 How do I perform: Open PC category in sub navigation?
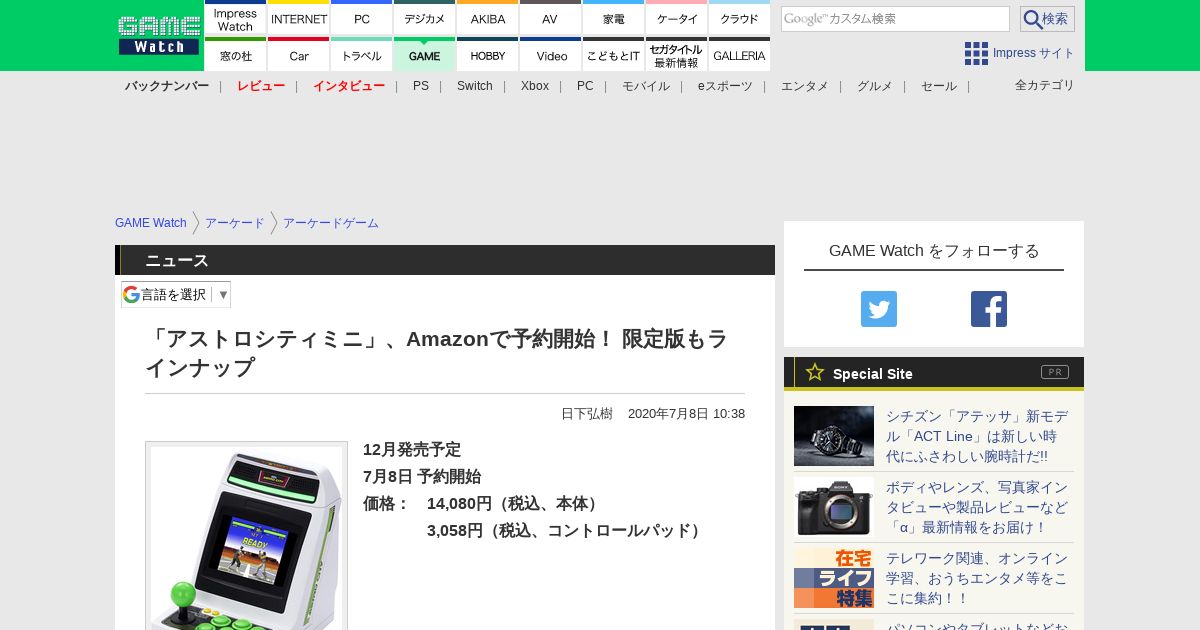point(585,86)
